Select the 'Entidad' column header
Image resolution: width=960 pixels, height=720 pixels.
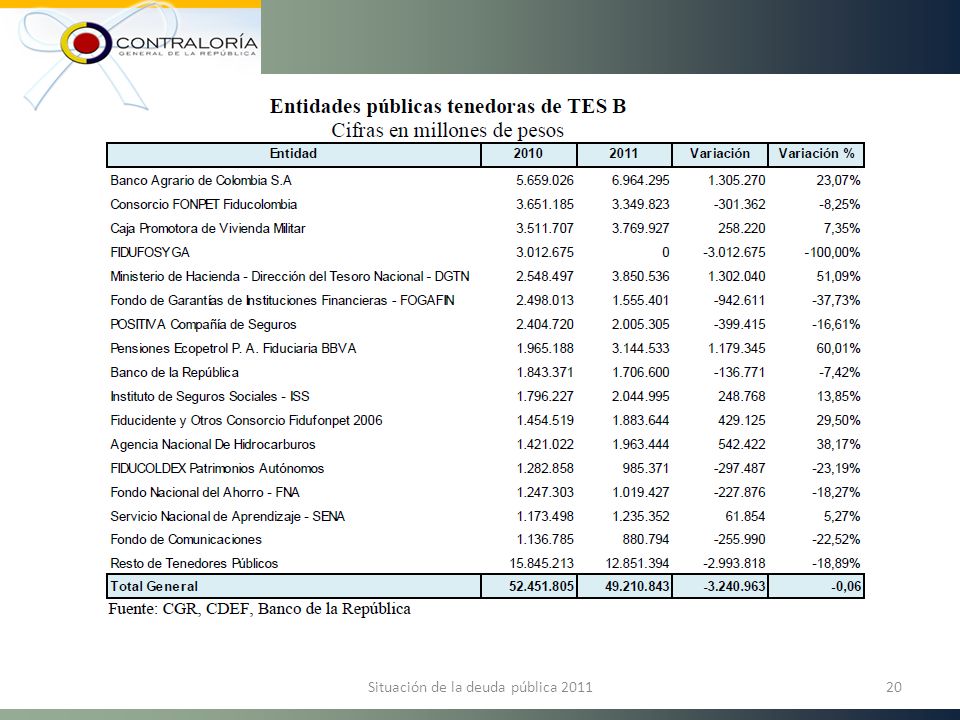pyautogui.click(x=293, y=154)
